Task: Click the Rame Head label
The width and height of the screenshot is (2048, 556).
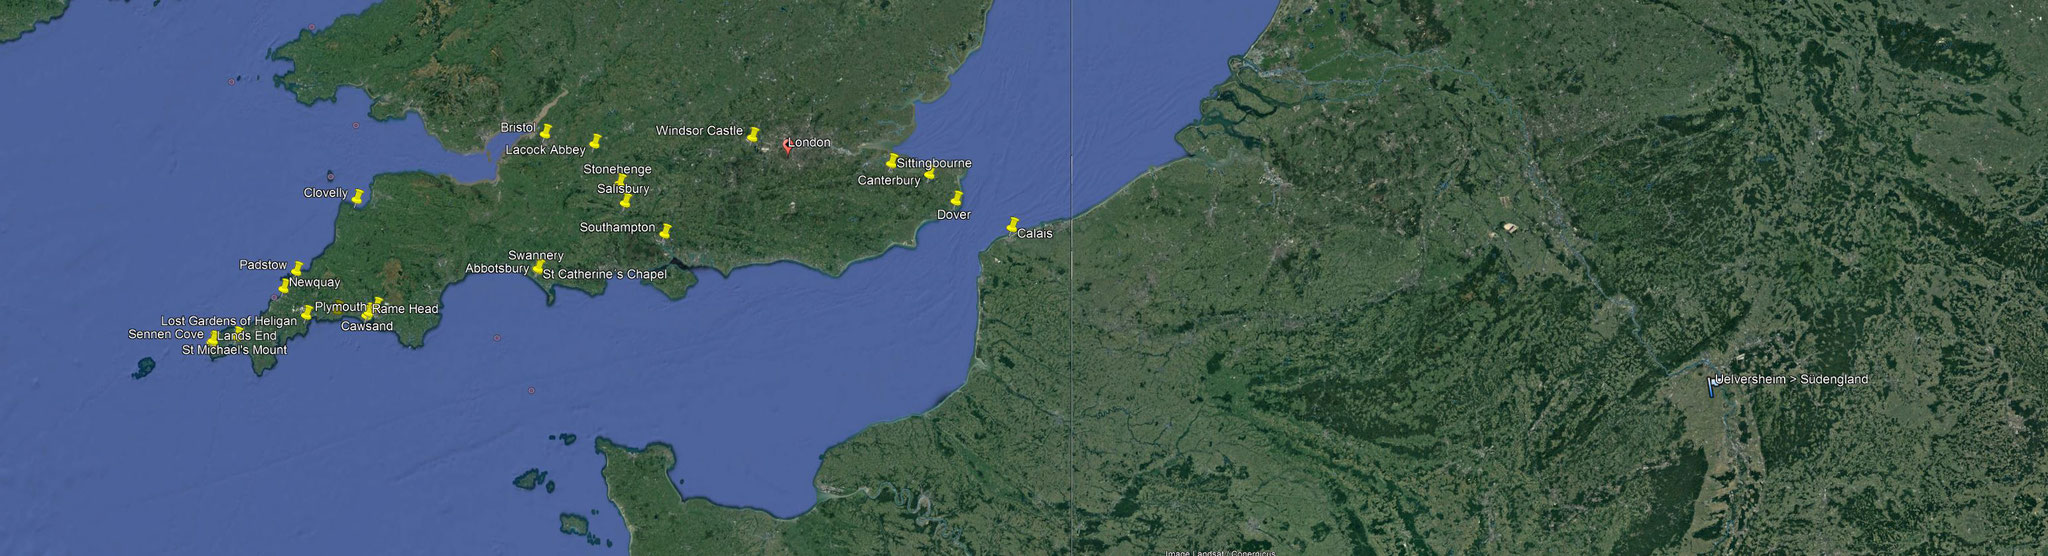Action: click(405, 309)
